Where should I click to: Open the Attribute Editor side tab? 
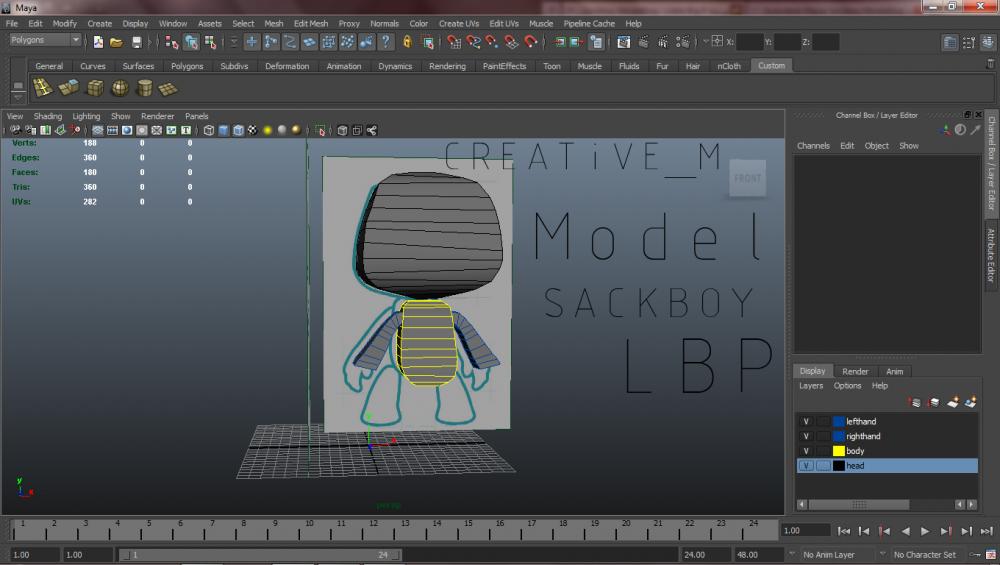click(x=991, y=255)
